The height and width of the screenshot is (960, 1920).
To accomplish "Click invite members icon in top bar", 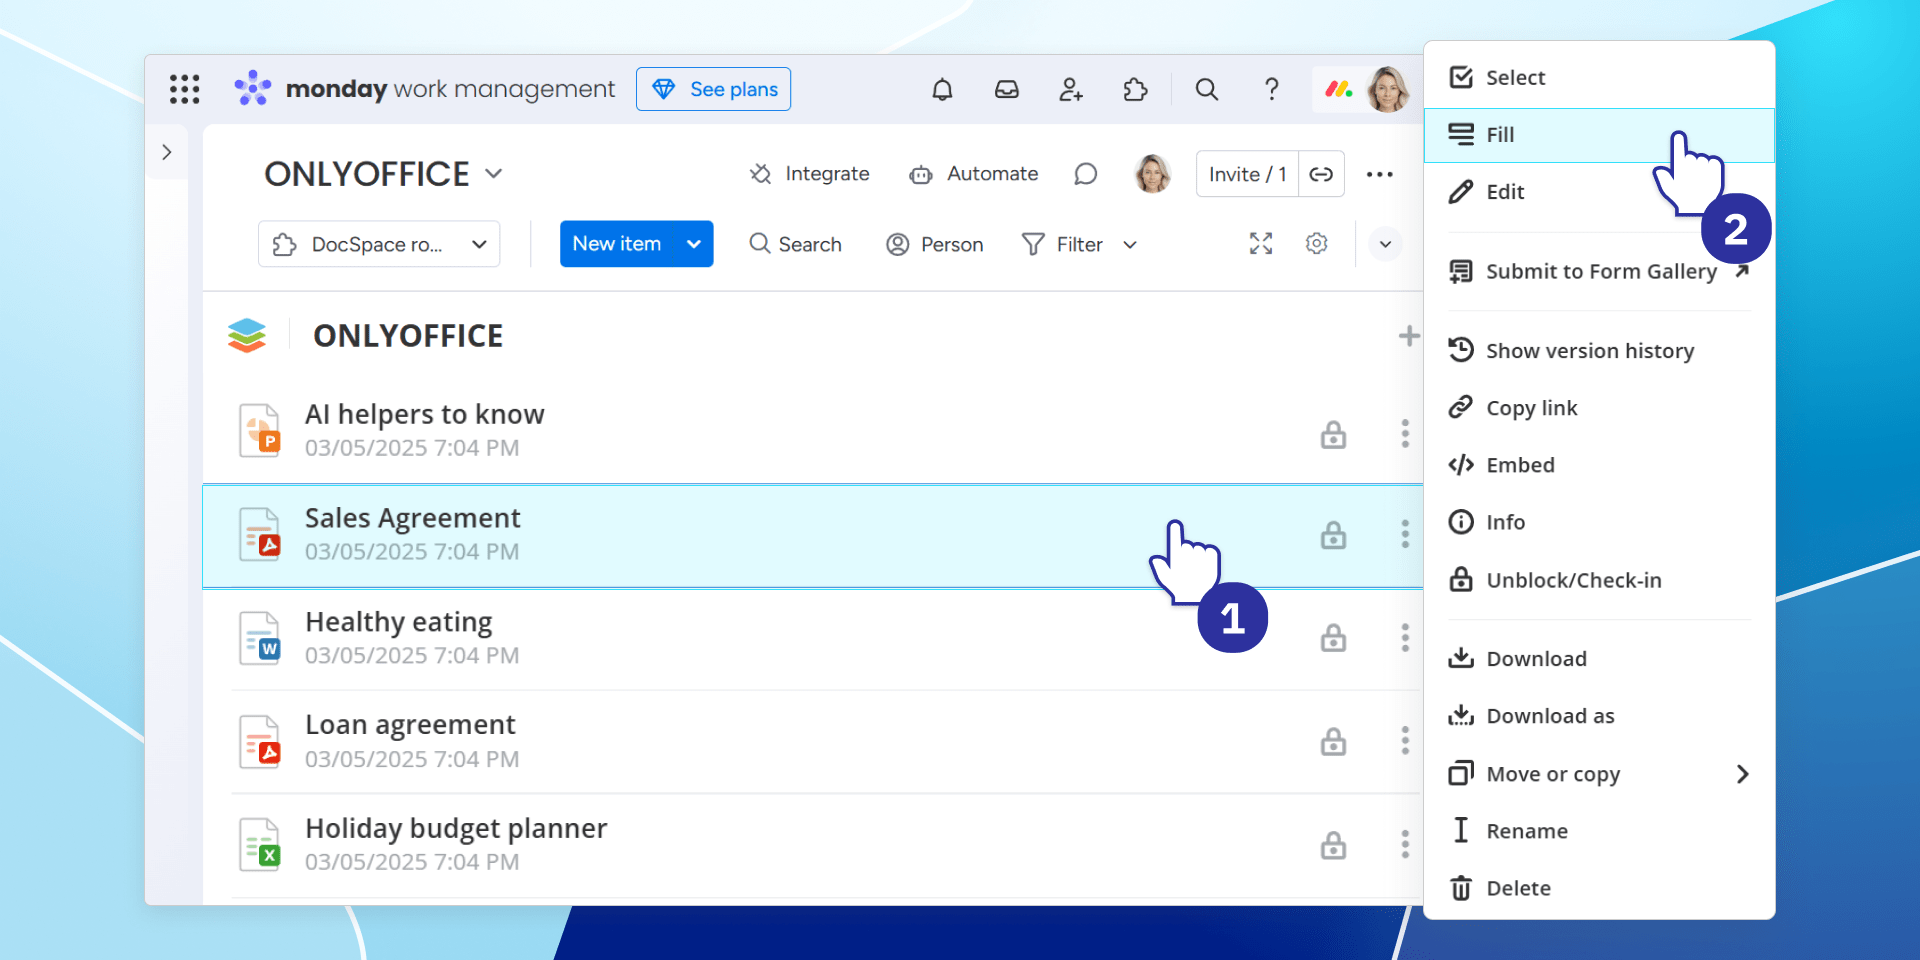I will point(1071,90).
